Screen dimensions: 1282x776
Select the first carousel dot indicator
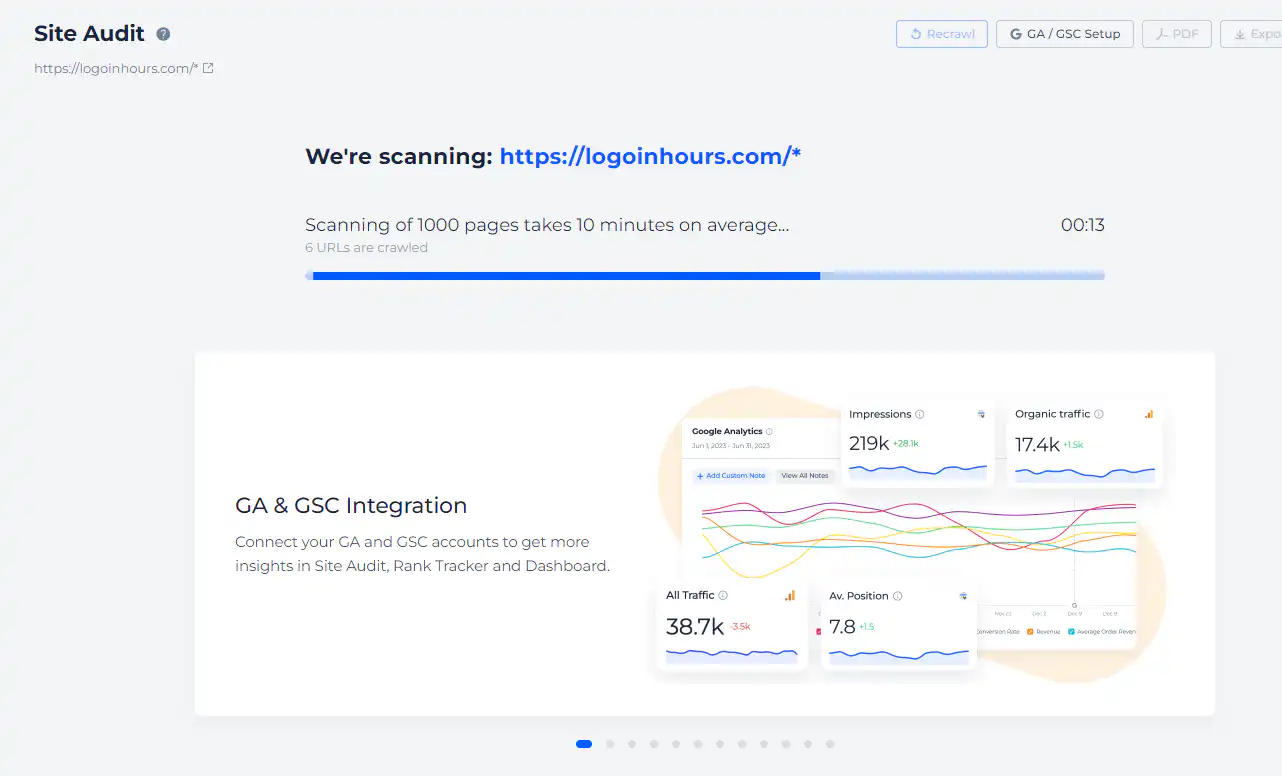584,744
